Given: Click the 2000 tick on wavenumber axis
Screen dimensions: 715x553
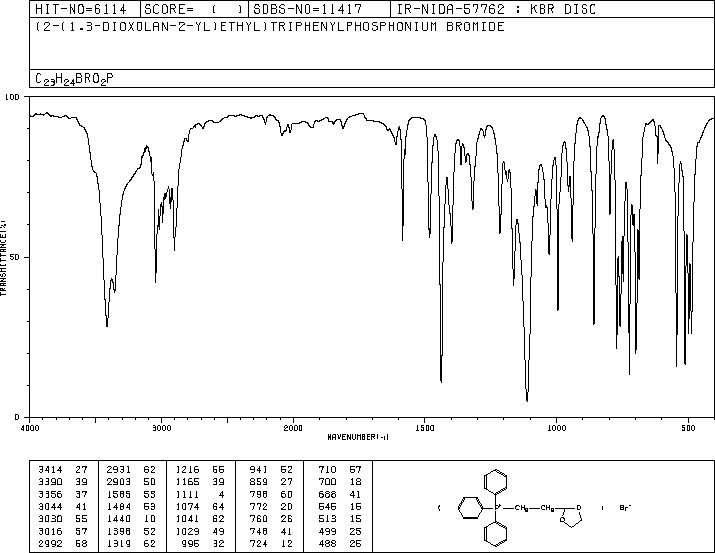Looking at the screenshot, I should pyautogui.click(x=293, y=428).
